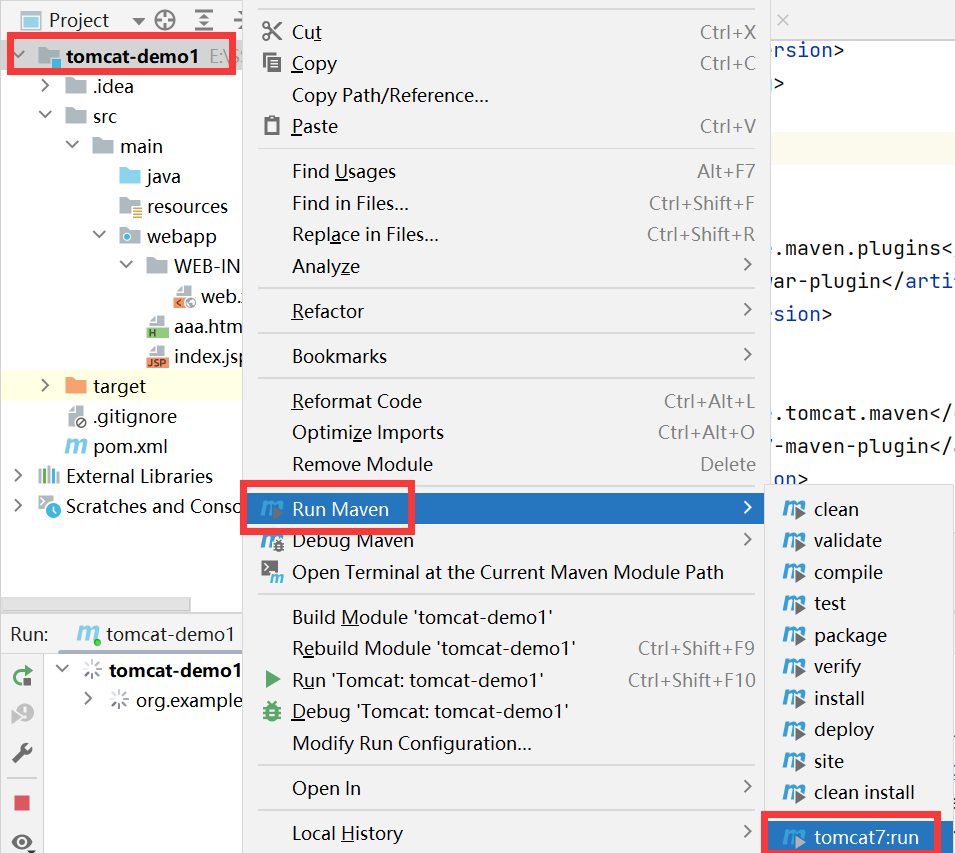Image resolution: width=955 pixels, height=853 pixels.
Task: Open the Project view dropdown arrow
Action: (x=138, y=21)
